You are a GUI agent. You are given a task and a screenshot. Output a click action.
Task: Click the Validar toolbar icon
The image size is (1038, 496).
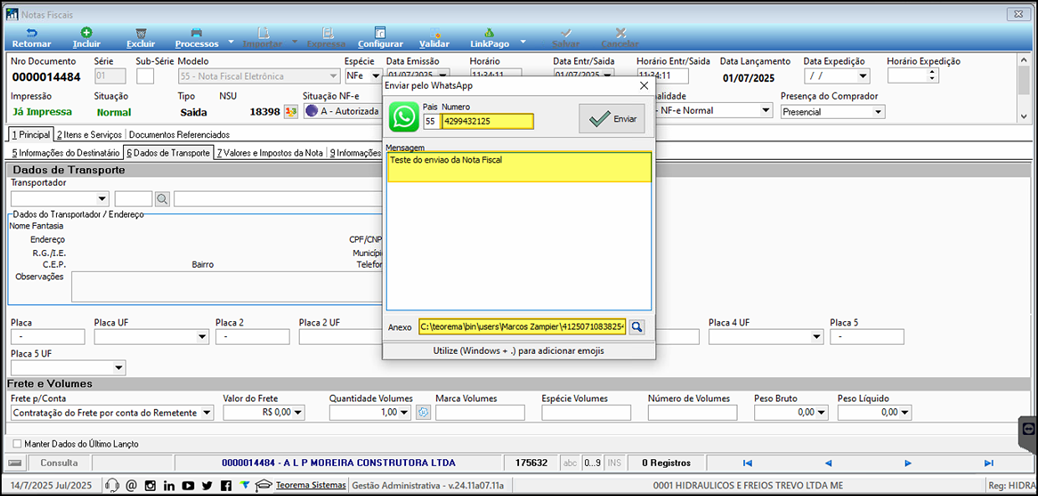(434, 32)
